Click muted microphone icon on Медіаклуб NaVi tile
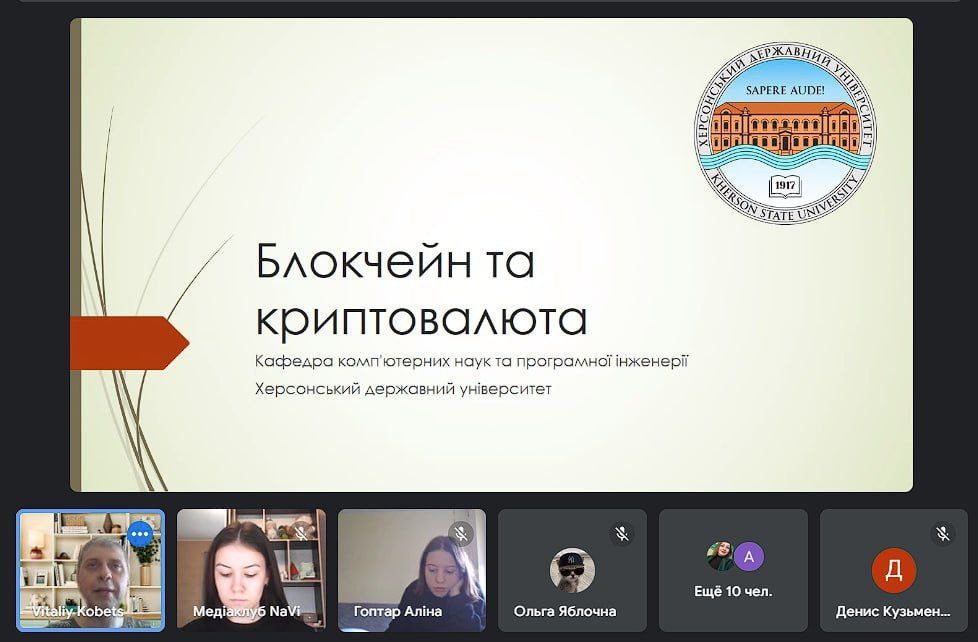The image size is (978, 642). (301, 534)
